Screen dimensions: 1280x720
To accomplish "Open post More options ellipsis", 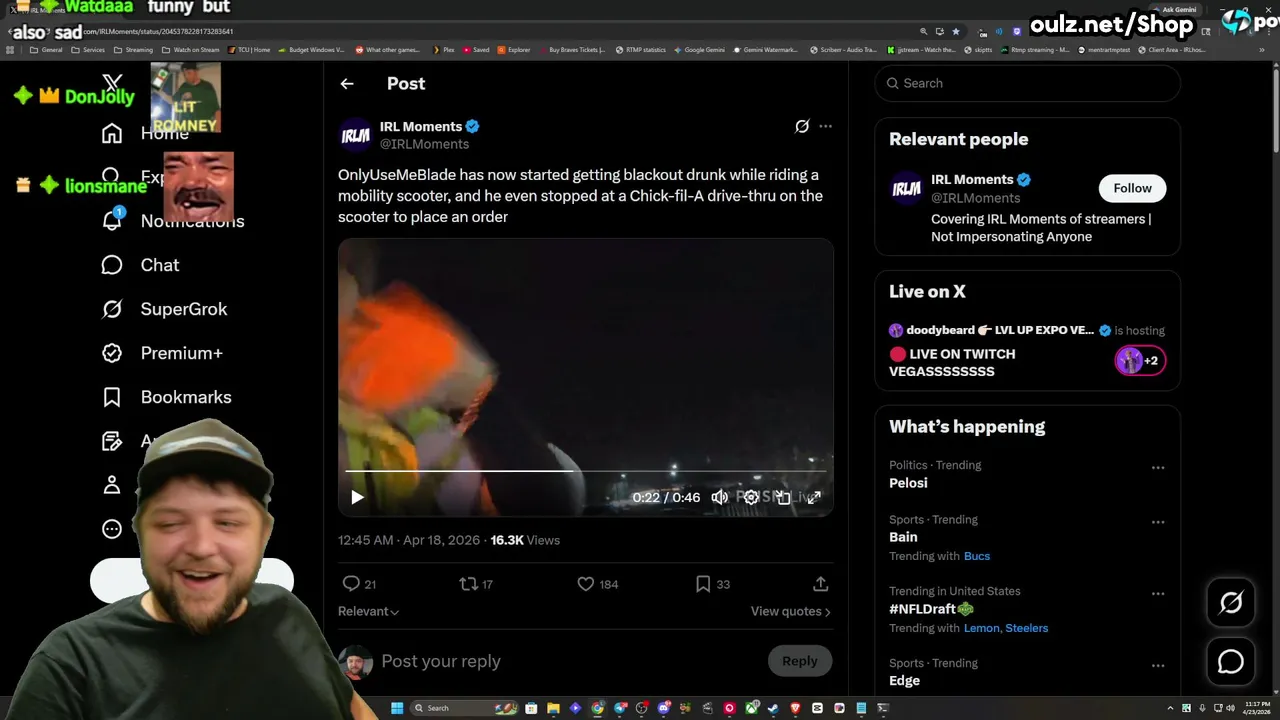I will pos(825,126).
